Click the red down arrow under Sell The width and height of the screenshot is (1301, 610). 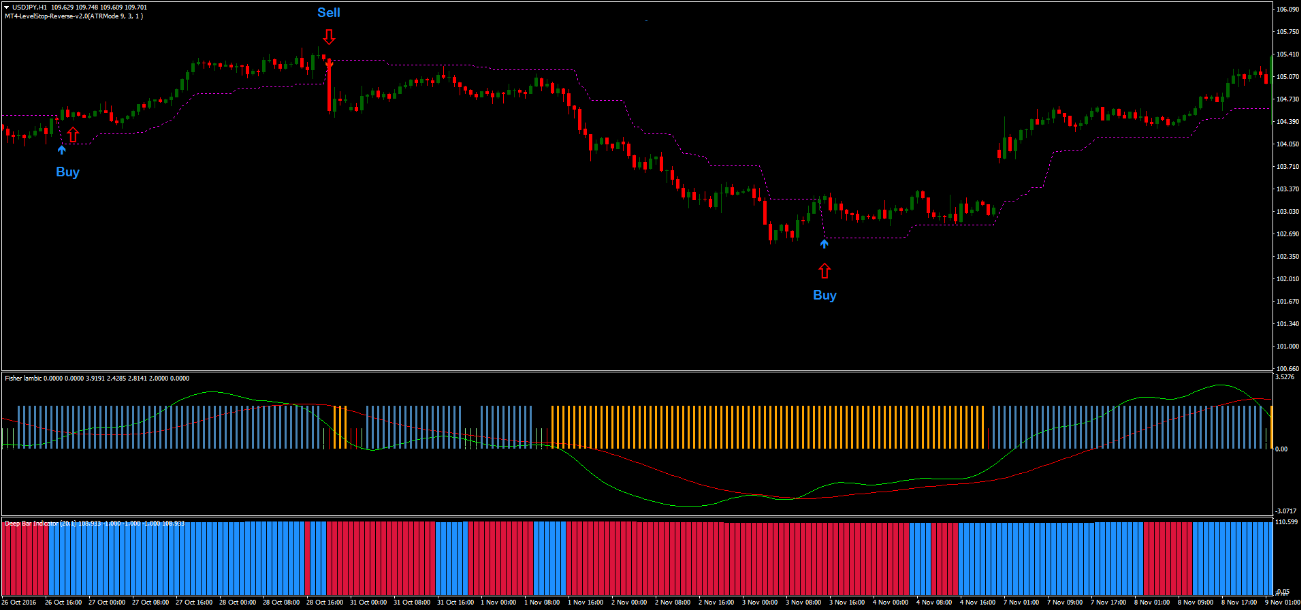tap(329, 36)
